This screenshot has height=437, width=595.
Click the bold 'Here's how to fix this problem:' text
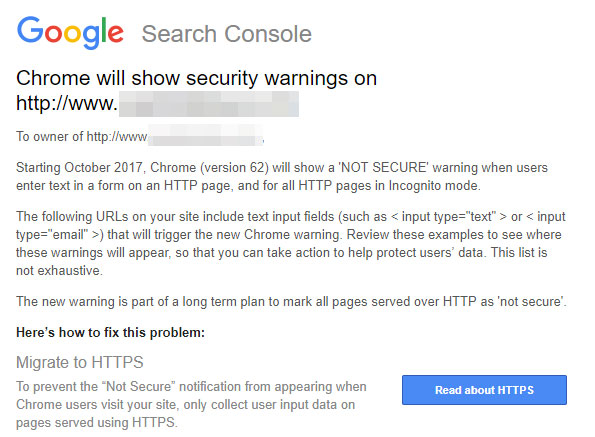click(110, 332)
